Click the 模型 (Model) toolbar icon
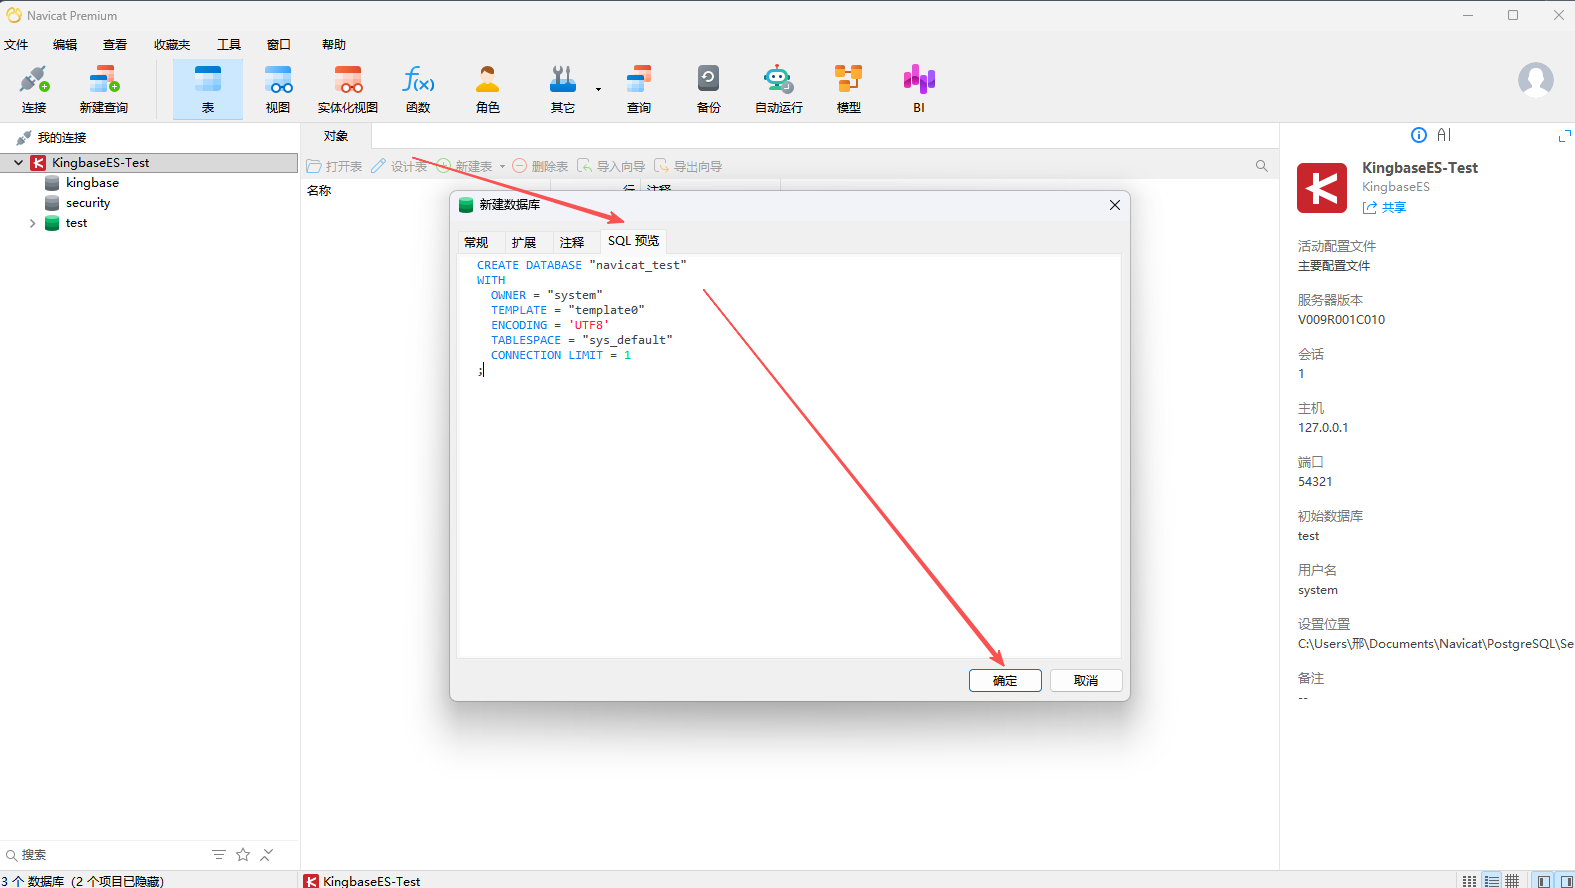Screen dimensions: 1575x888 (849, 89)
